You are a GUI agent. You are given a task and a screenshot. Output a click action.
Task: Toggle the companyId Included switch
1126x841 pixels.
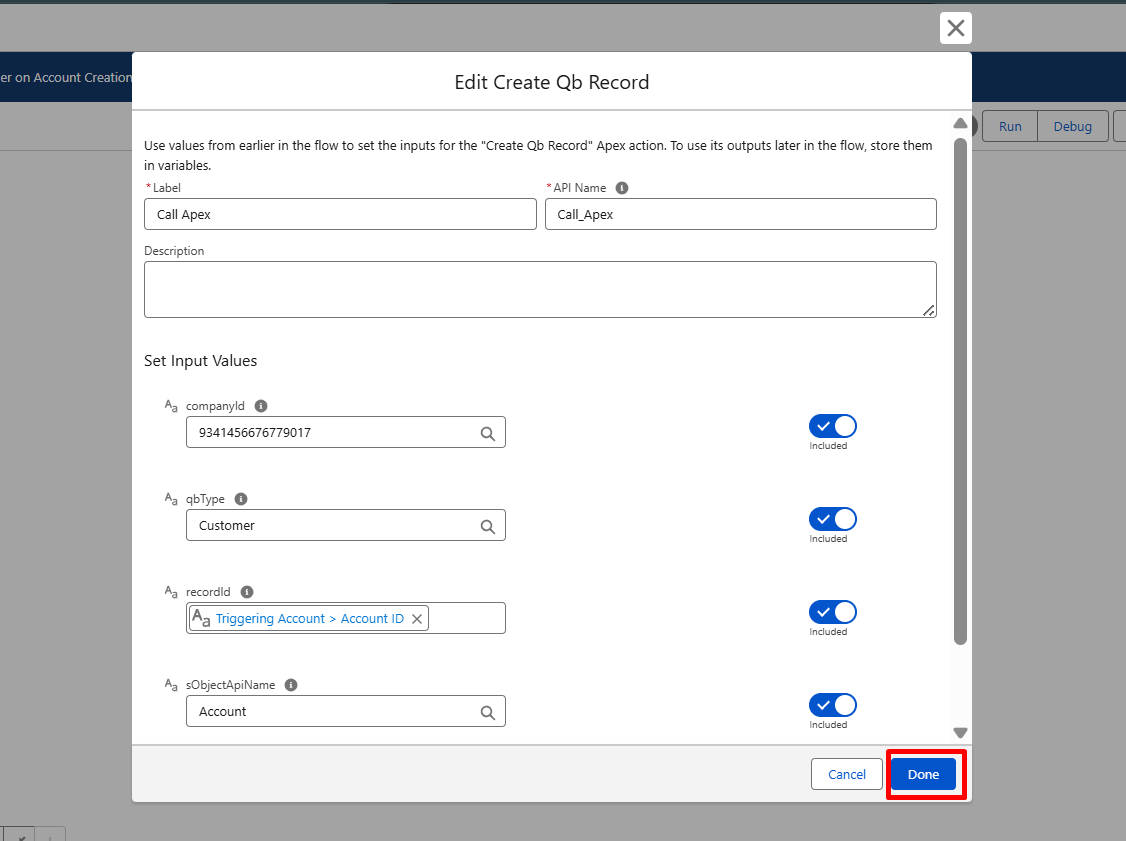(832, 426)
